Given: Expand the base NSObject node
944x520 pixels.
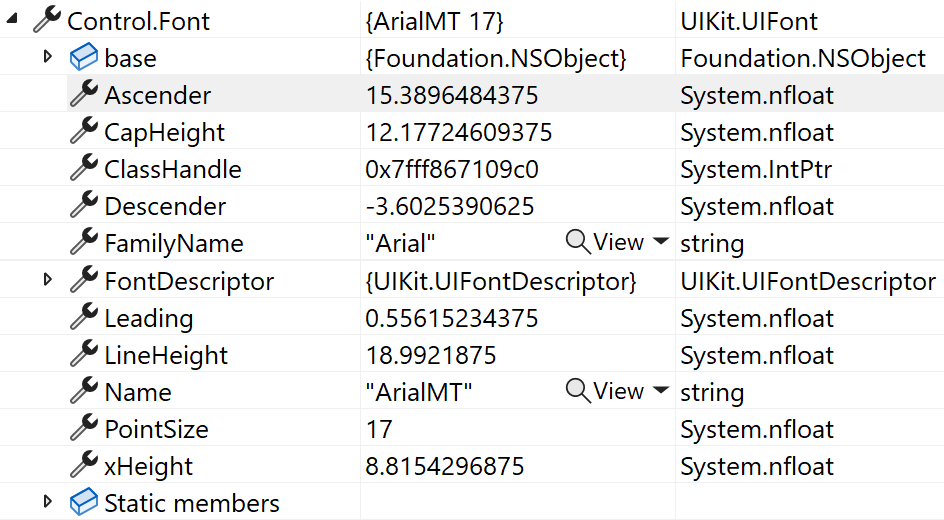Looking at the screenshot, I should tap(47, 57).
